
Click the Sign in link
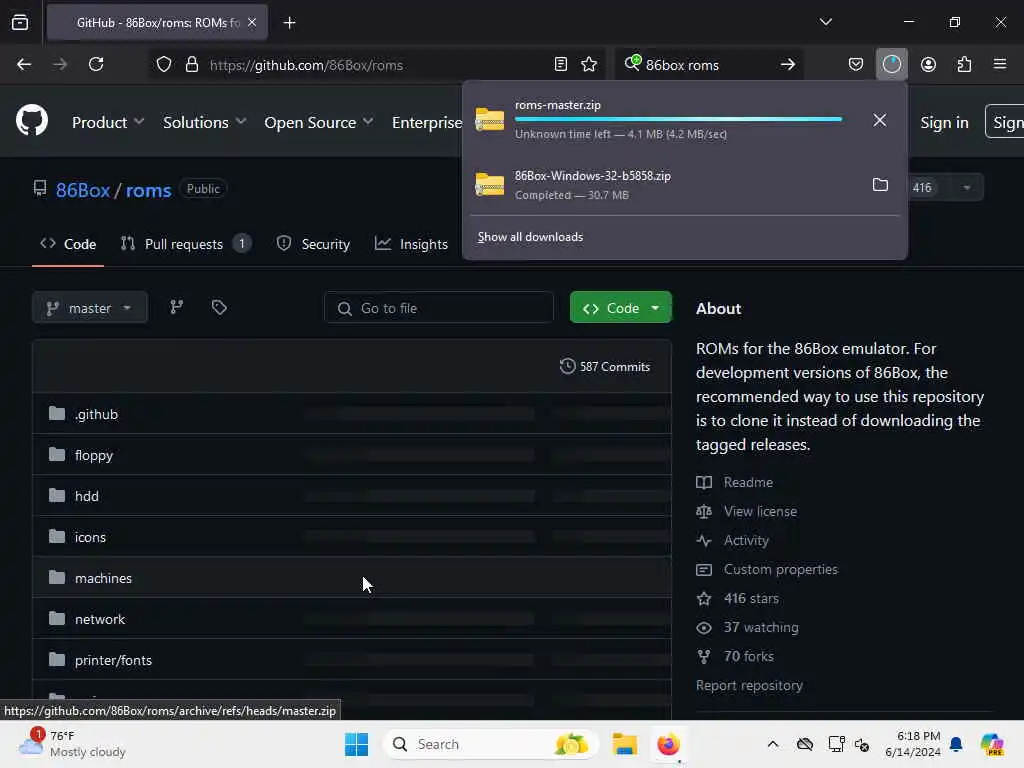point(944,122)
